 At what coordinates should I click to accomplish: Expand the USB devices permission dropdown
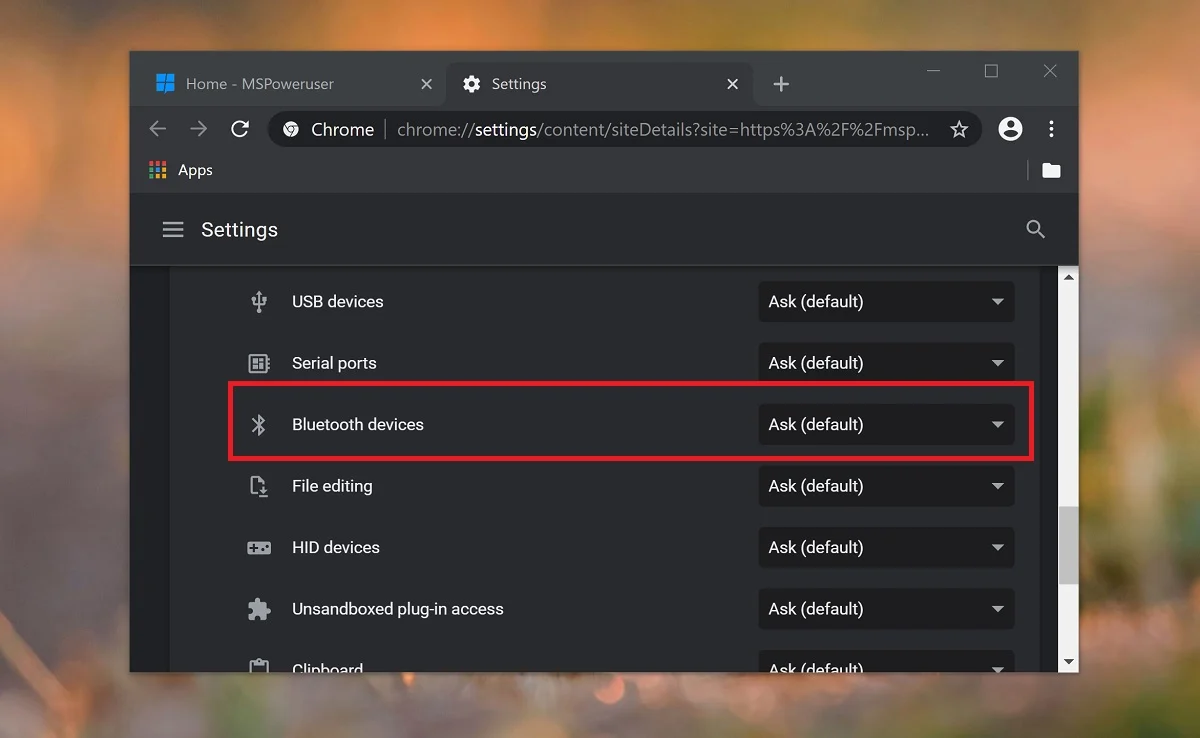coord(886,302)
